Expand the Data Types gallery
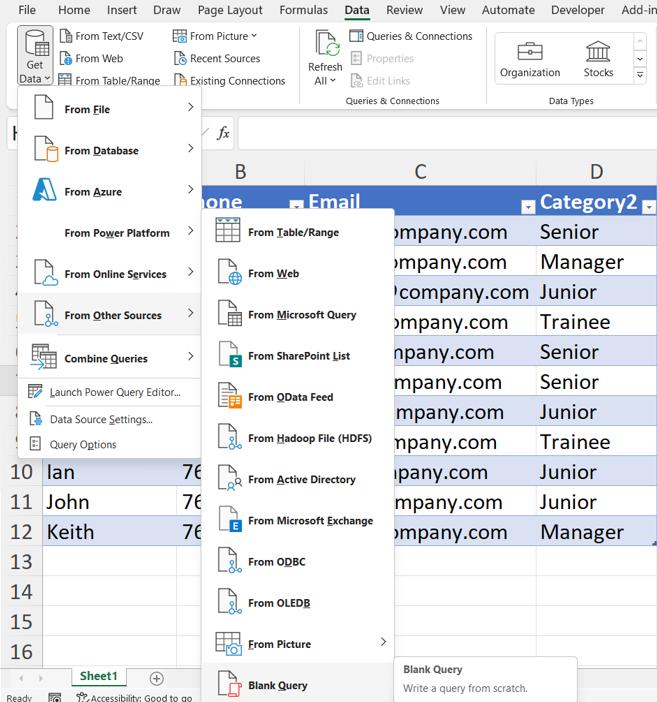657x702 pixels. [x=640, y=75]
